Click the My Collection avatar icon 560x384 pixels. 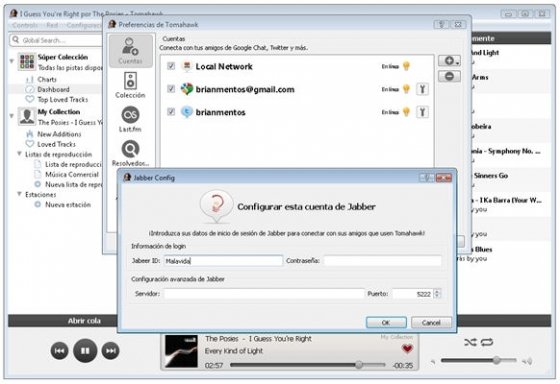point(27,116)
